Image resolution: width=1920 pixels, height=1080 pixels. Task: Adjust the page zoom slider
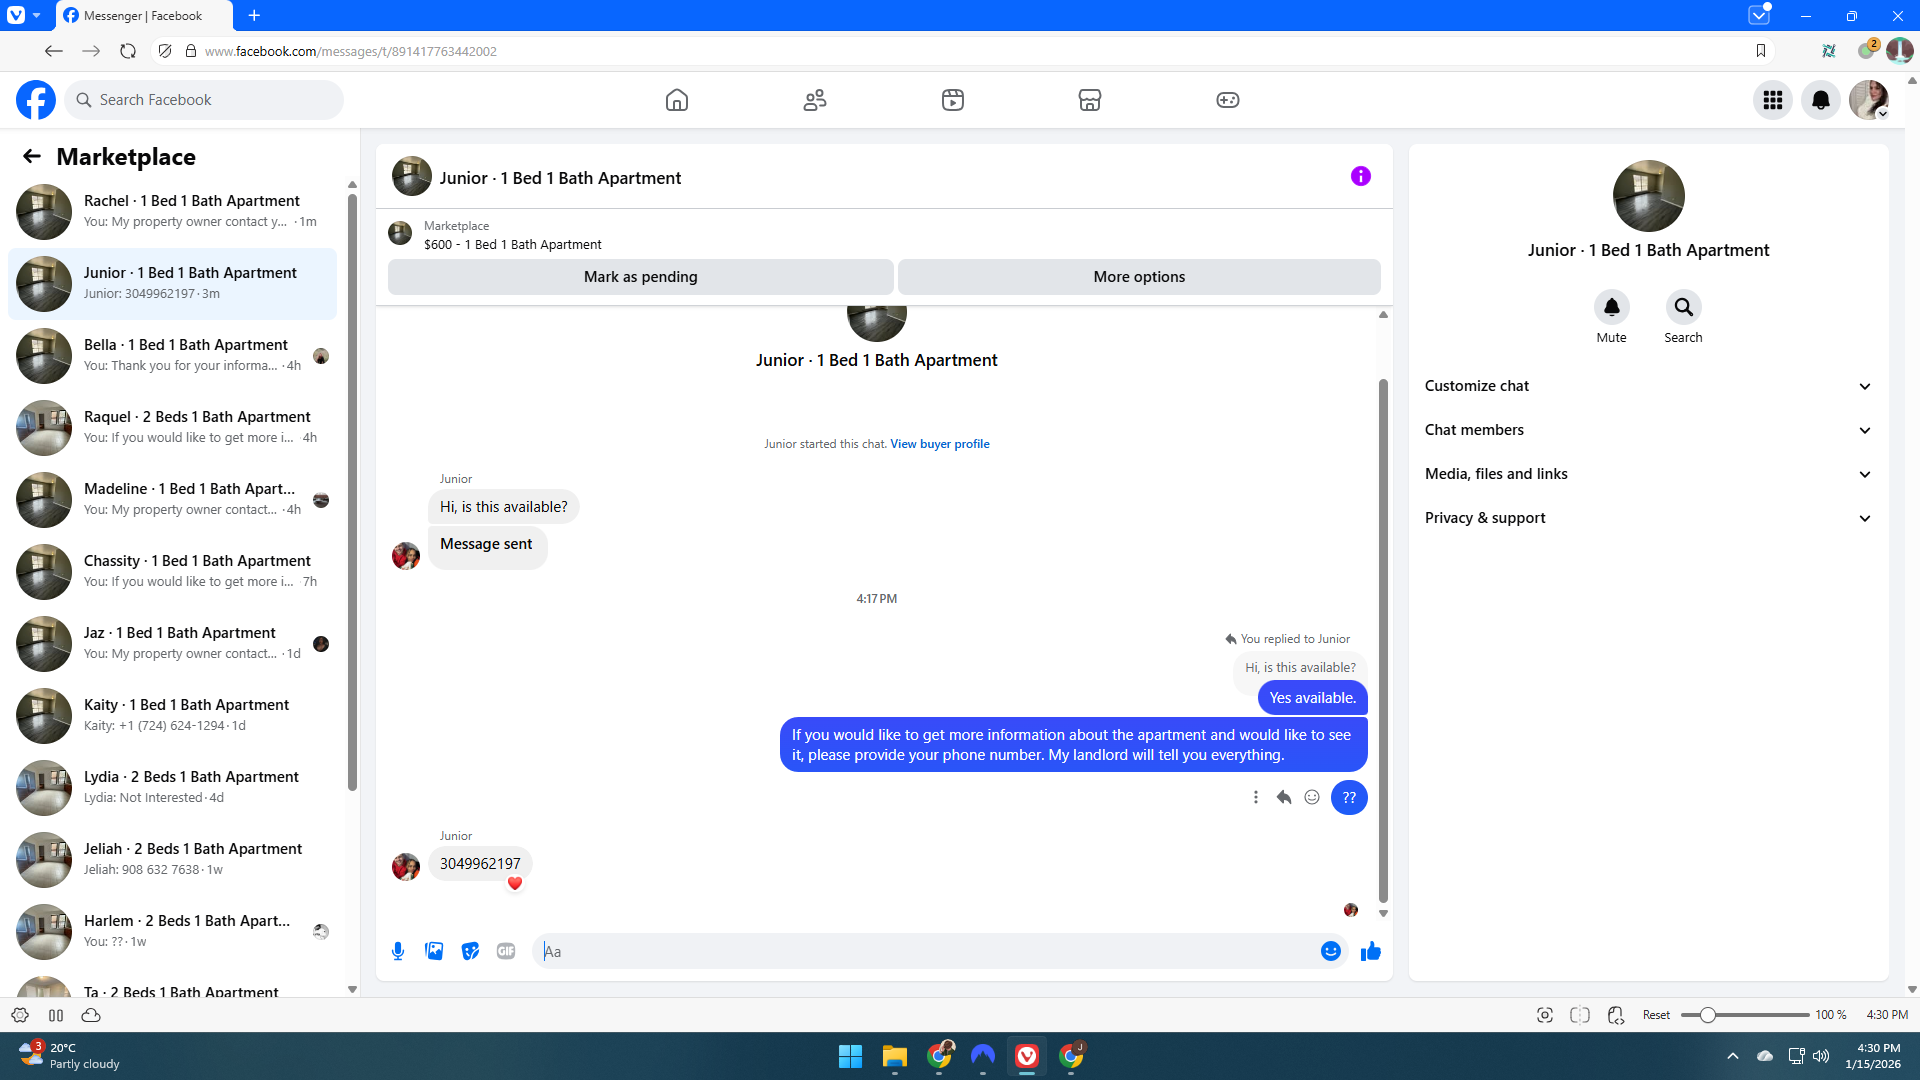[x=1708, y=1015]
